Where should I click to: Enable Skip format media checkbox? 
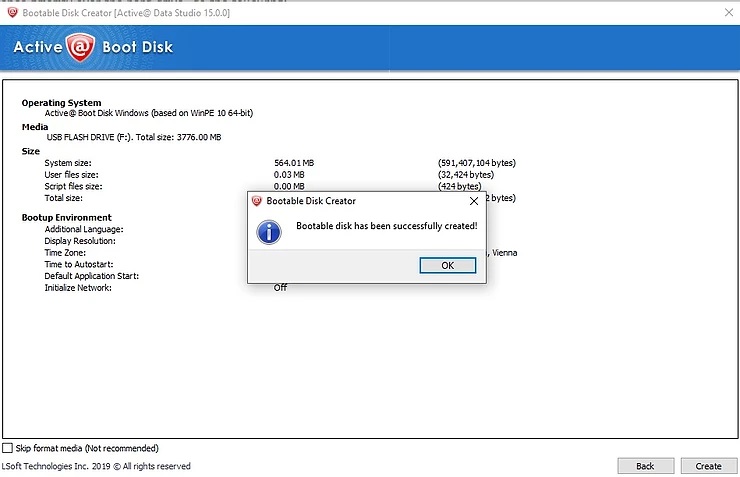(x=8, y=448)
